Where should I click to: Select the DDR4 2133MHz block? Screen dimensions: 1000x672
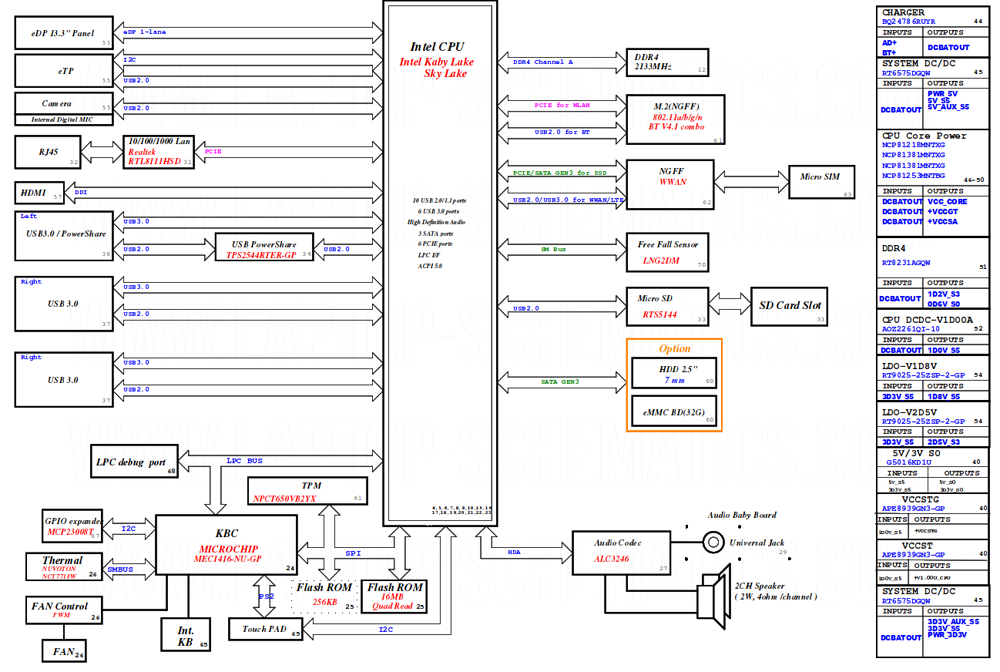[667, 62]
